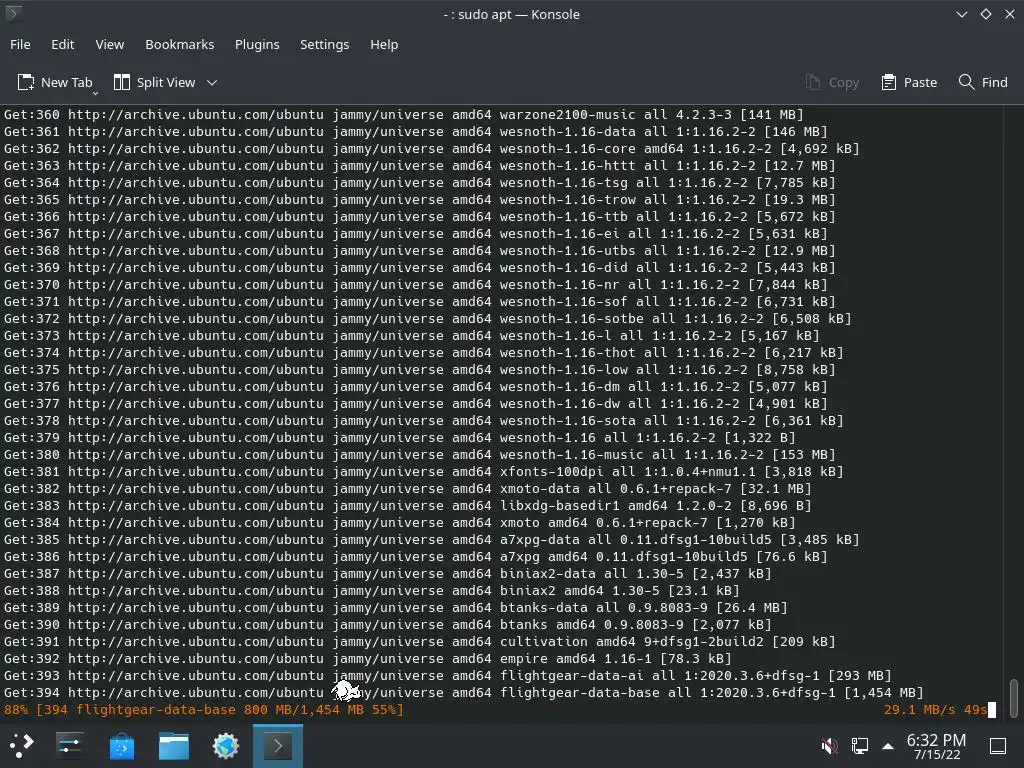Click the Split View button

click(155, 82)
